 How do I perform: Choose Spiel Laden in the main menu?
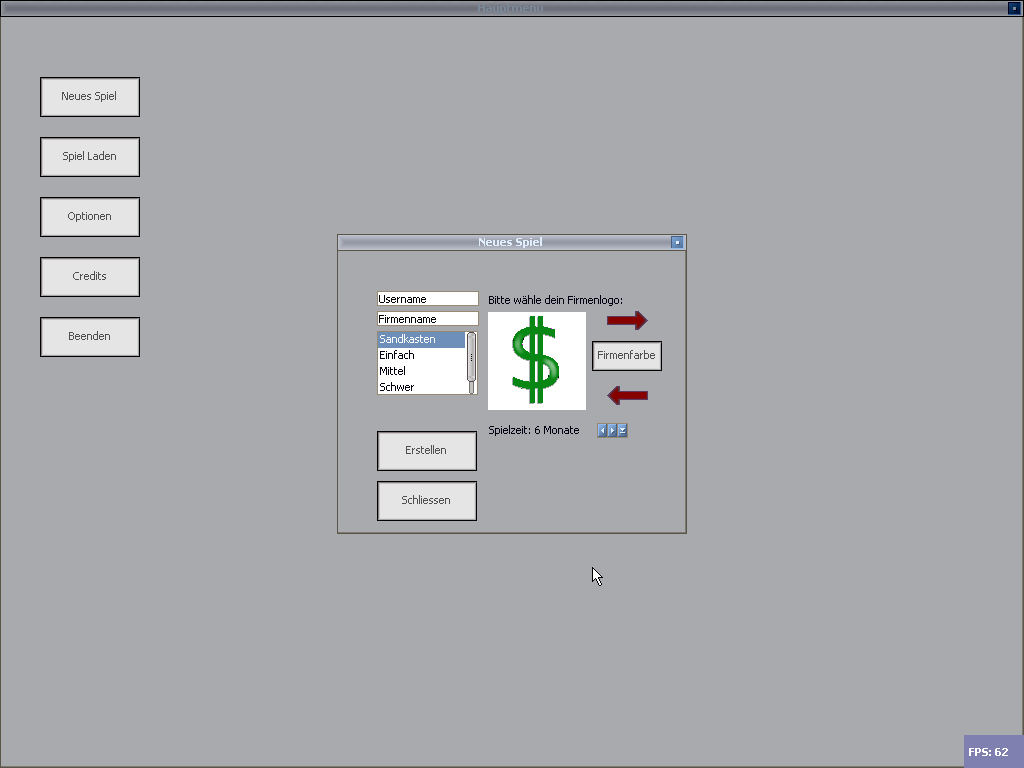90,157
